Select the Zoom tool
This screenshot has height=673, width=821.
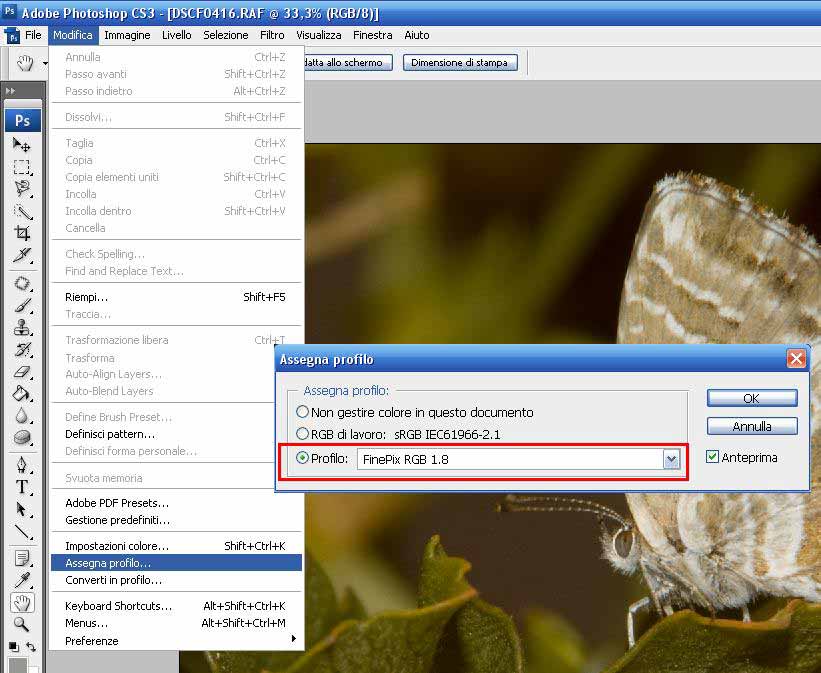coord(22,624)
